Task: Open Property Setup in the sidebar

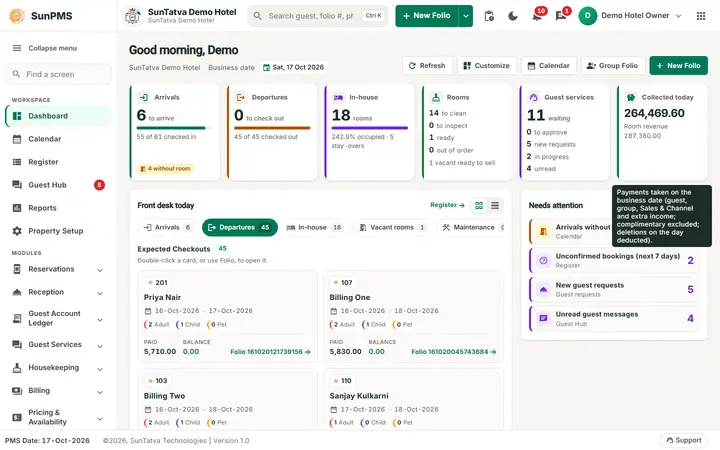Action: coord(58,231)
